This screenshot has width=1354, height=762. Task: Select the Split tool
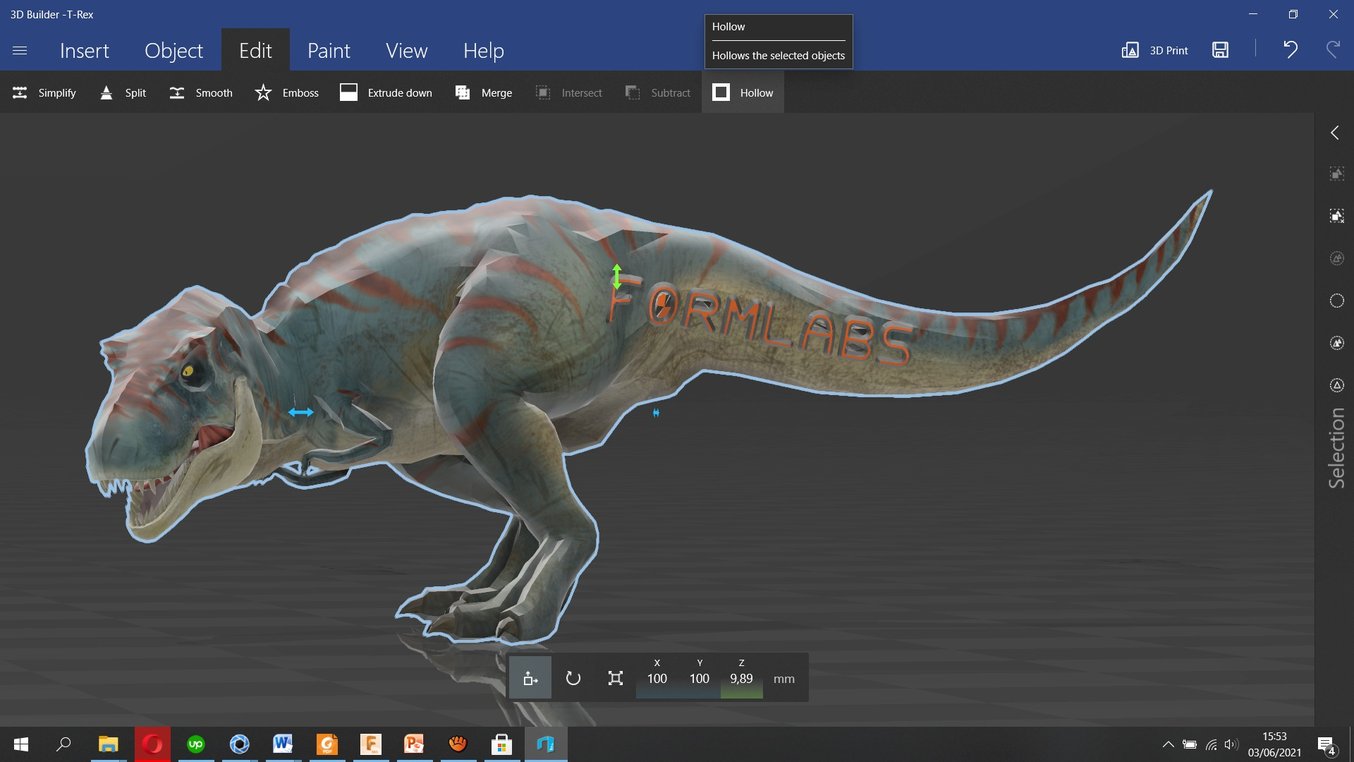tap(122, 92)
